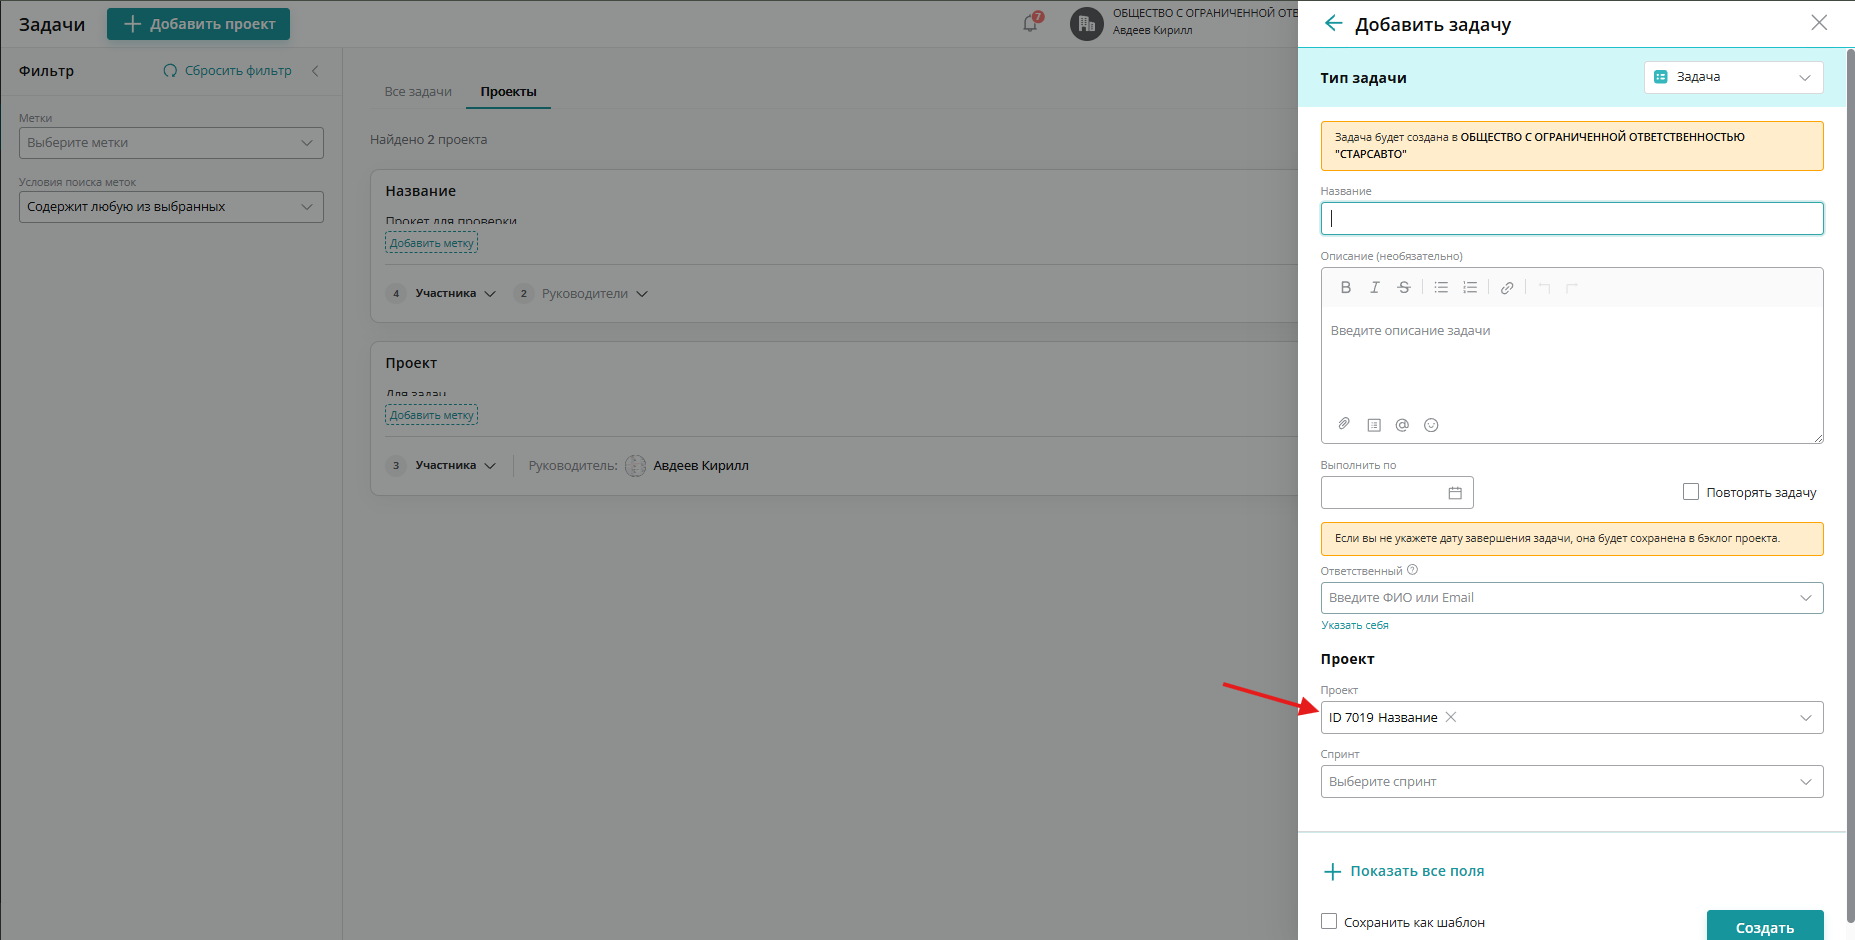Open the project card titled Проект
This screenshot has width=1855, height=940.
click(x=411, y=363)
